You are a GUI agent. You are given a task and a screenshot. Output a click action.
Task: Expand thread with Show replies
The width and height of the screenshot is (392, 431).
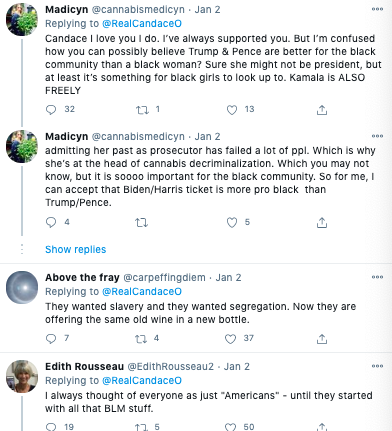[x=76, y=249]
